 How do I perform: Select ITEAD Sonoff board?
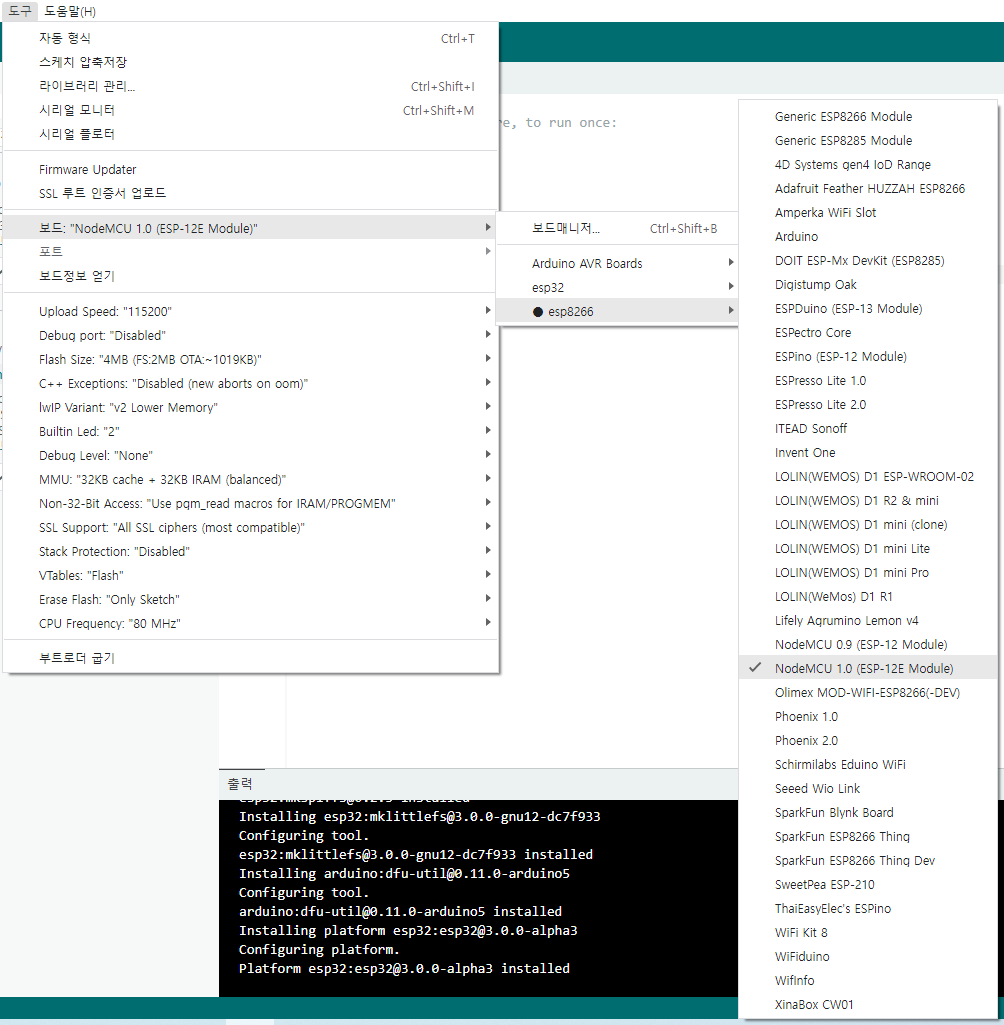tap(868, 429)
